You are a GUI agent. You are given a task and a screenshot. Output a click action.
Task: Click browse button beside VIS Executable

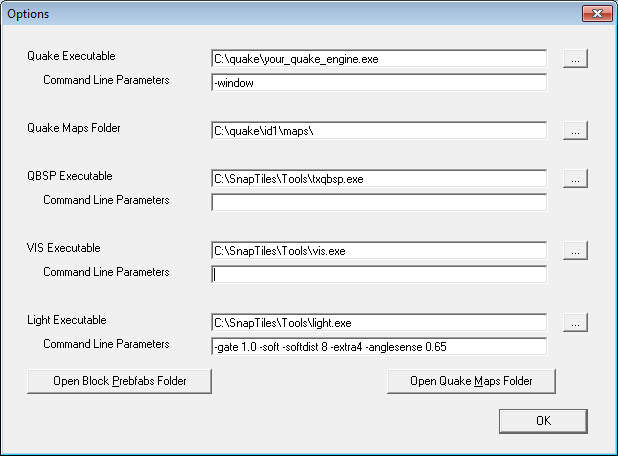(574, 251)
